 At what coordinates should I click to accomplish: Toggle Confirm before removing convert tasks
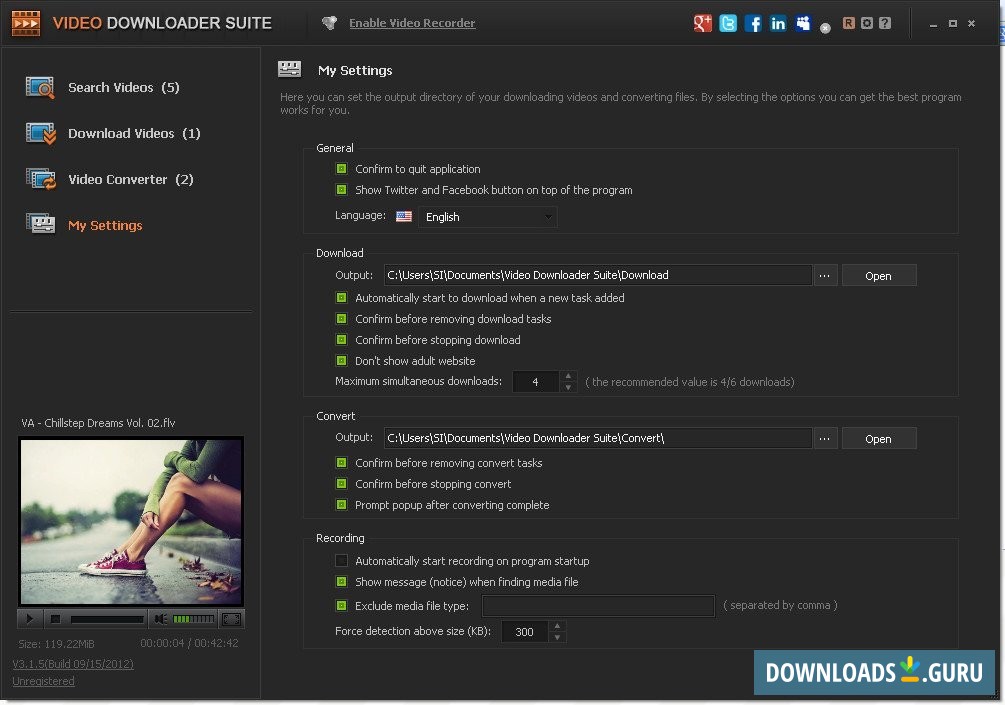[x=342, y=463]
